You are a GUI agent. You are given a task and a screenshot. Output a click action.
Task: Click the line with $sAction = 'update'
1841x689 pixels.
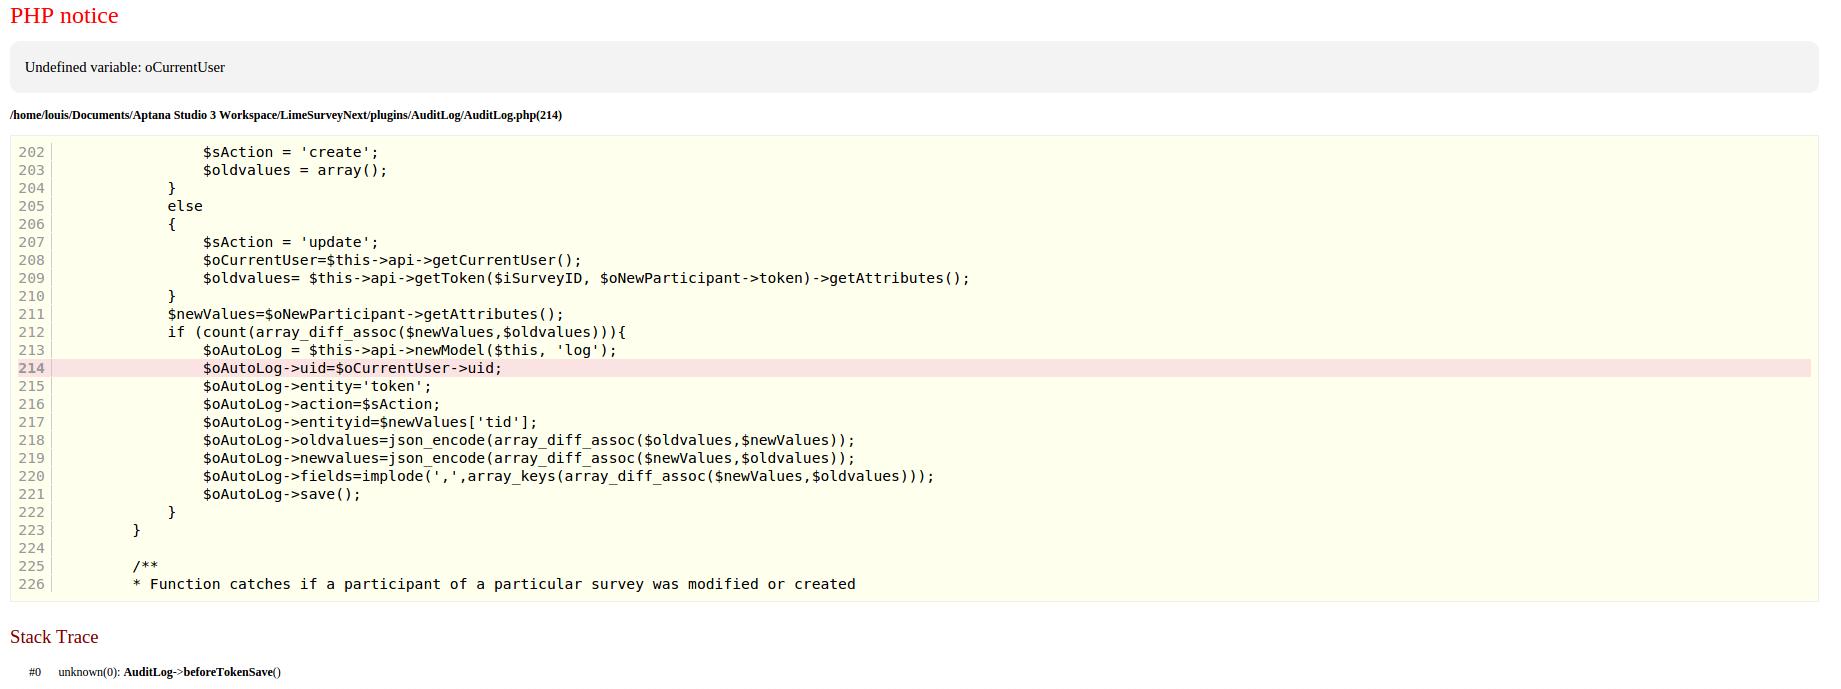[290, 242]
